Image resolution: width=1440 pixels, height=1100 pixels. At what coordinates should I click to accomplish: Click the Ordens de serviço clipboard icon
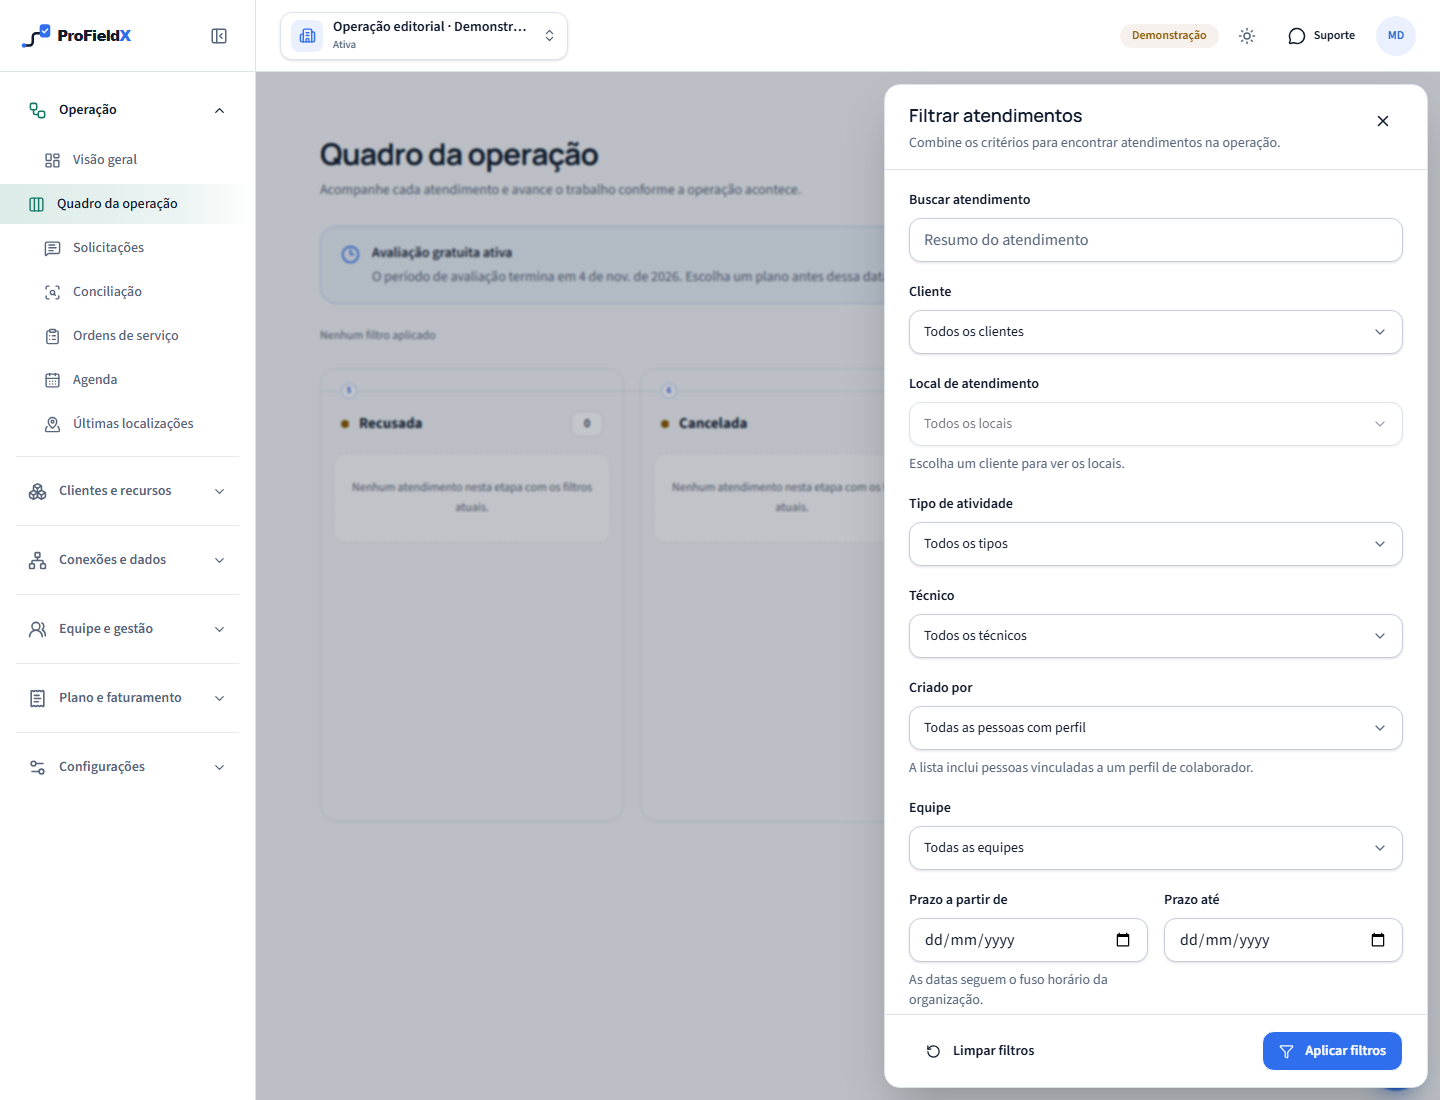(53, 336)
